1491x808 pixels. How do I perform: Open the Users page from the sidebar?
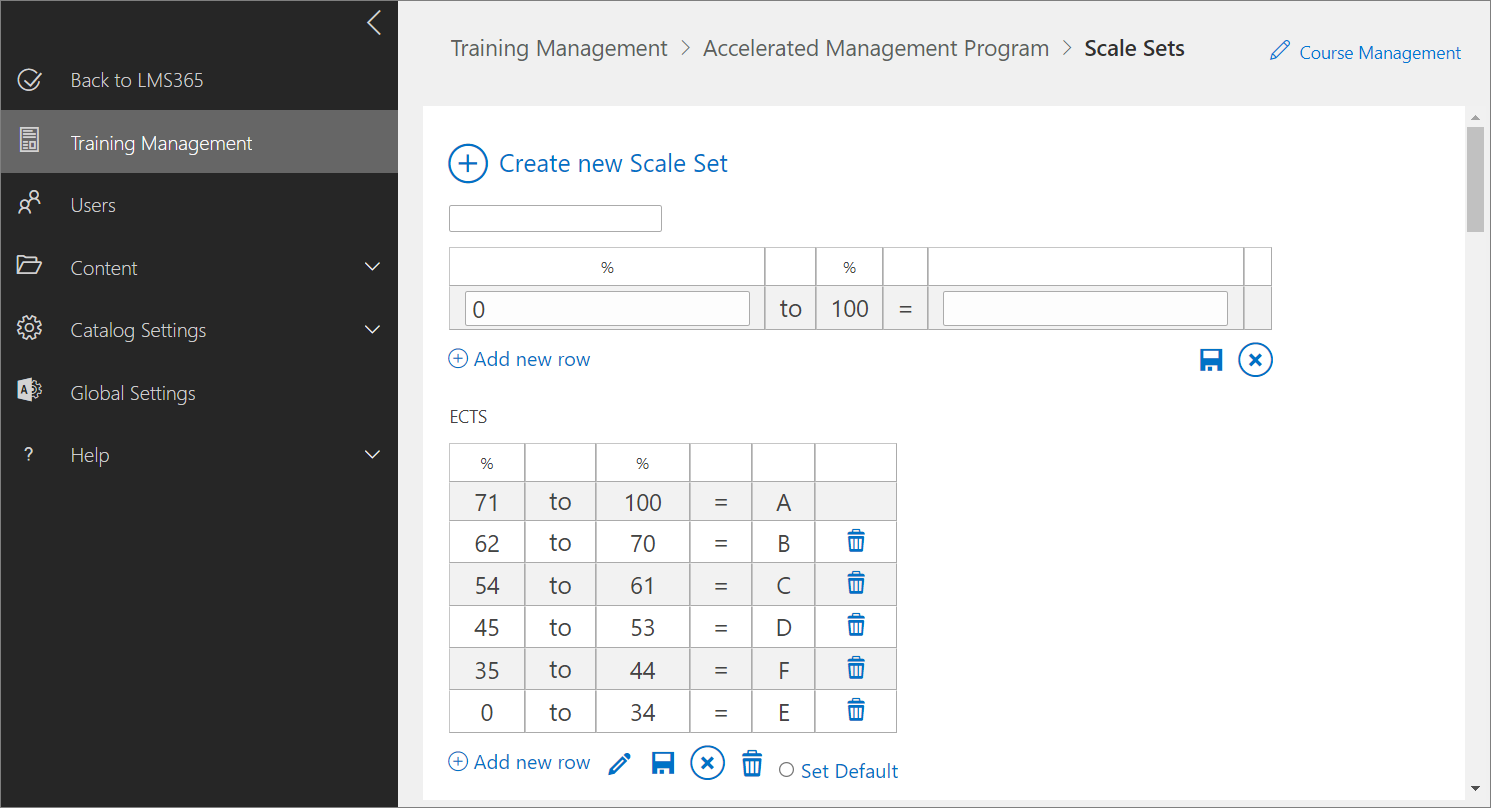tap(93, 205)
